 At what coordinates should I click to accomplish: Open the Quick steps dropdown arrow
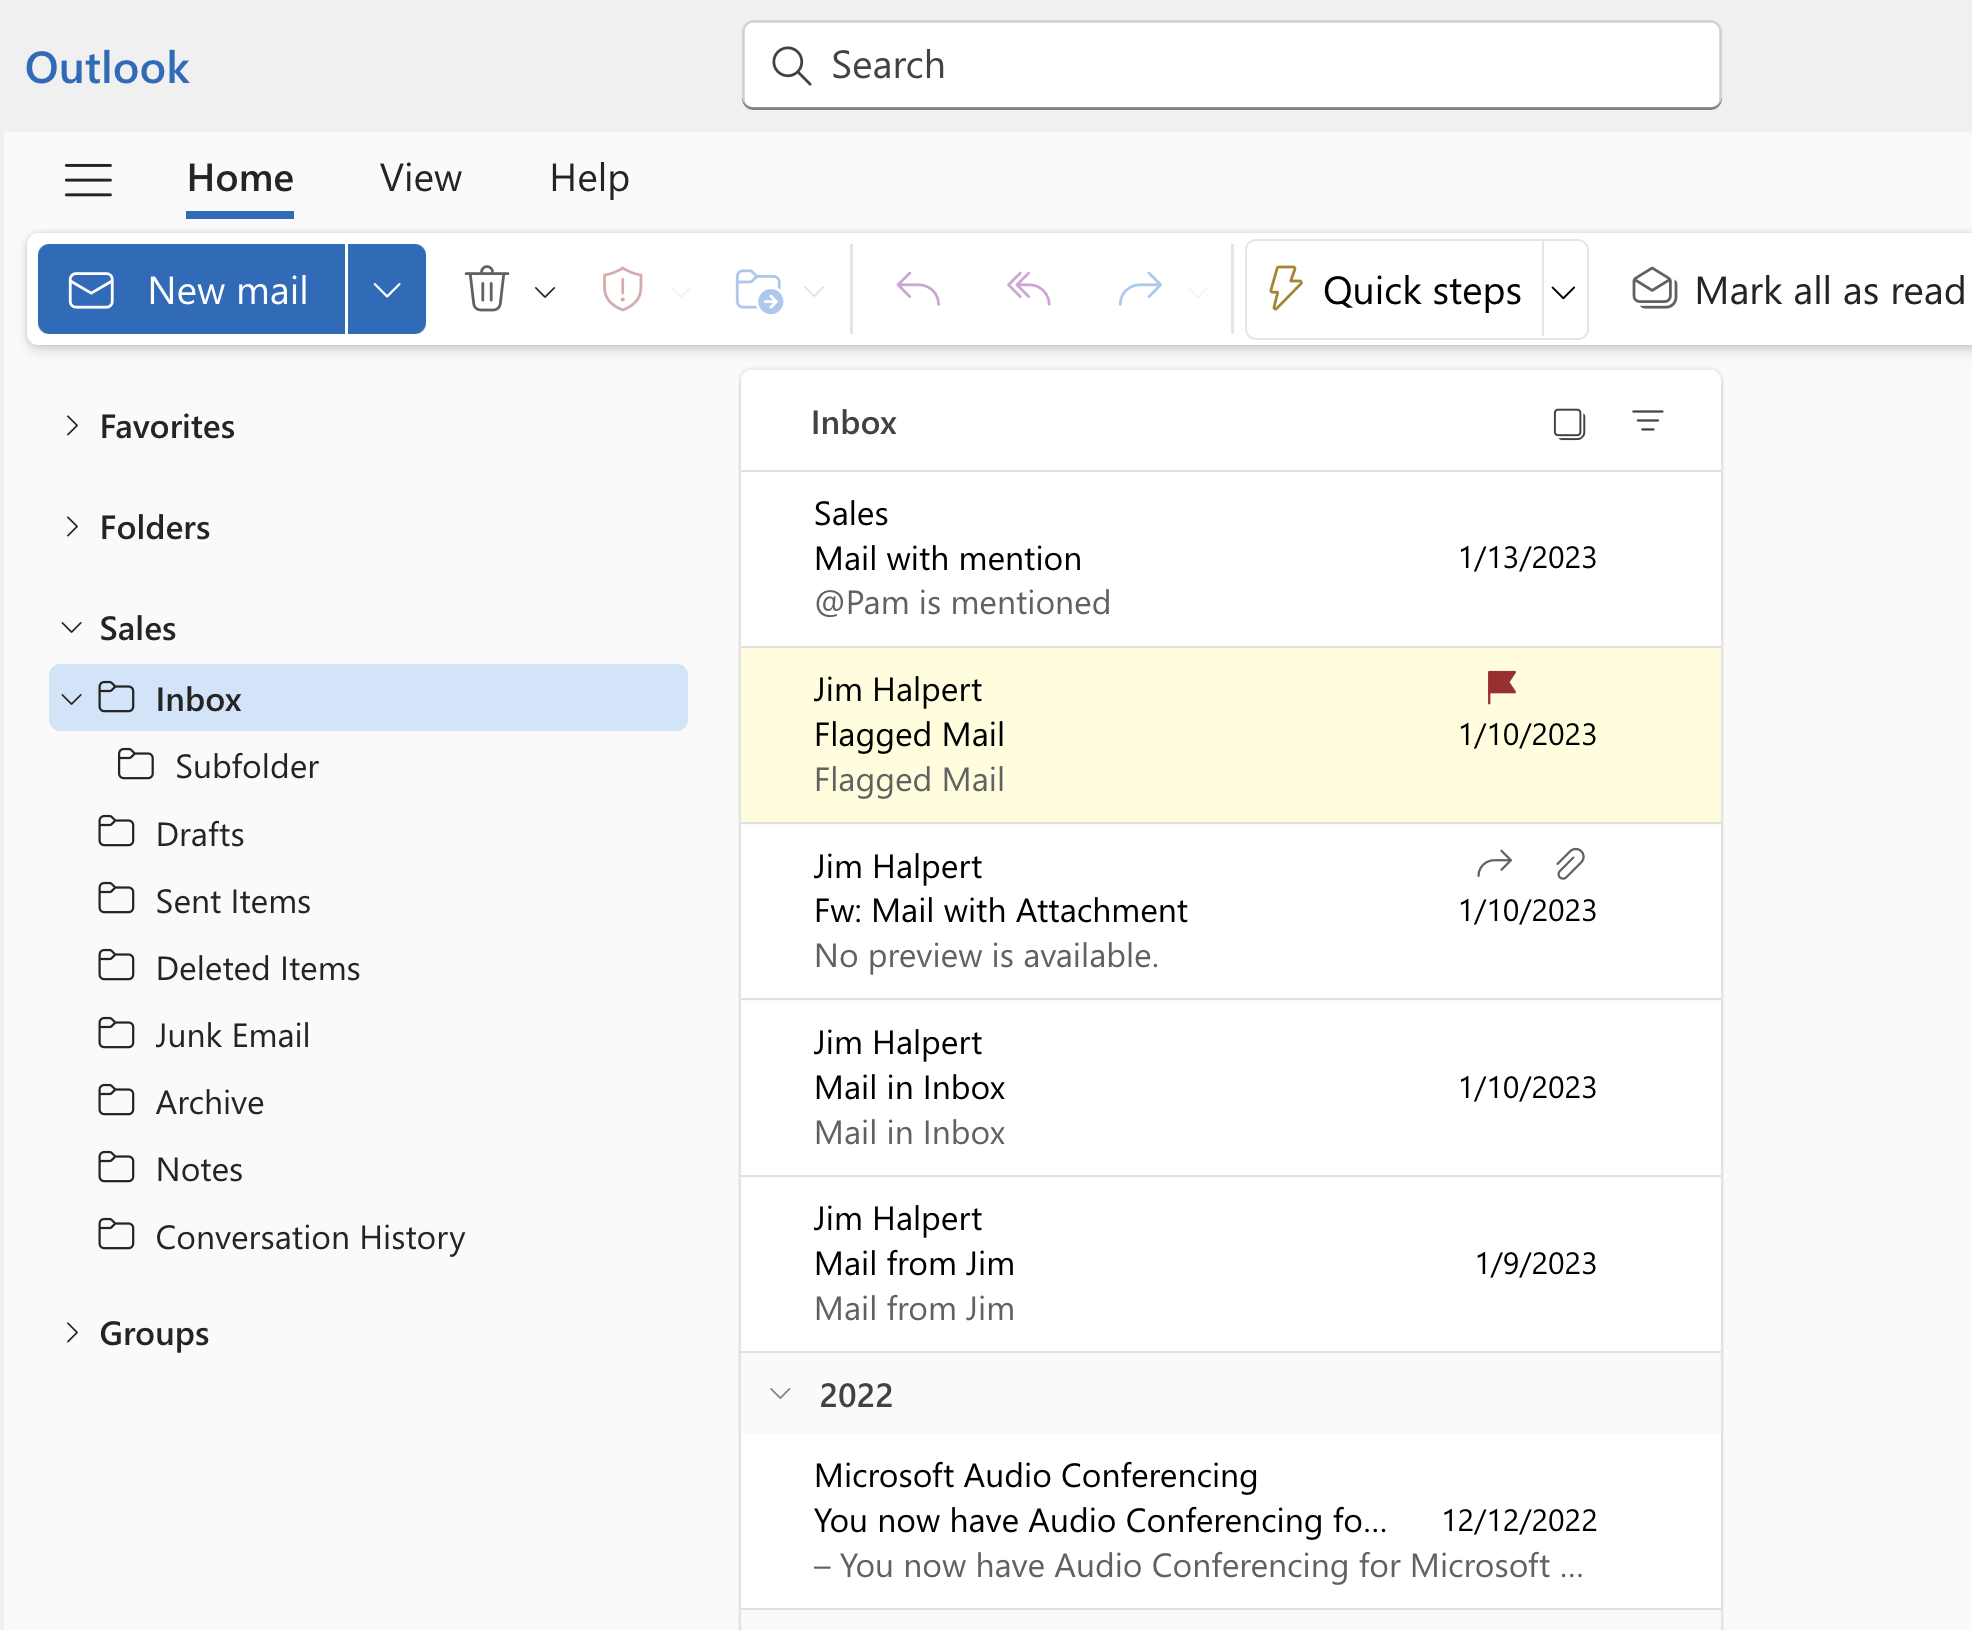pos(1566,288)
